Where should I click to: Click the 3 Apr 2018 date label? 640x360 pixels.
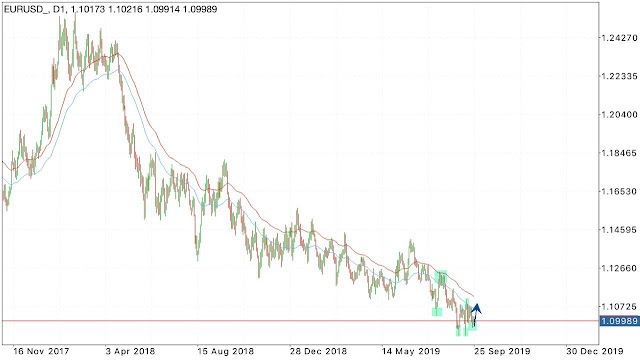tap(130, 351)
